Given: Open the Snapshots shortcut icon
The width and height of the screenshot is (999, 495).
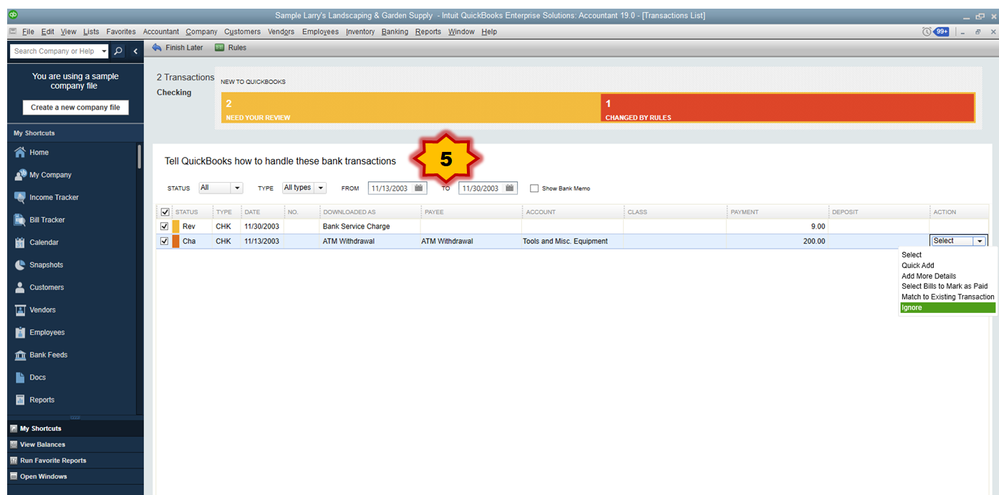Looking at the screenshot, I should pyautogui.click(x=20, y=265).
